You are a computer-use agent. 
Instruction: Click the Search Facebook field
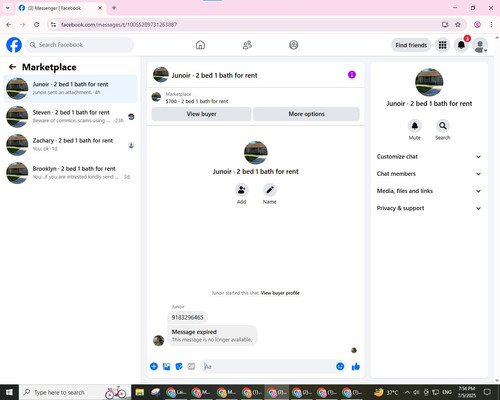80,45
